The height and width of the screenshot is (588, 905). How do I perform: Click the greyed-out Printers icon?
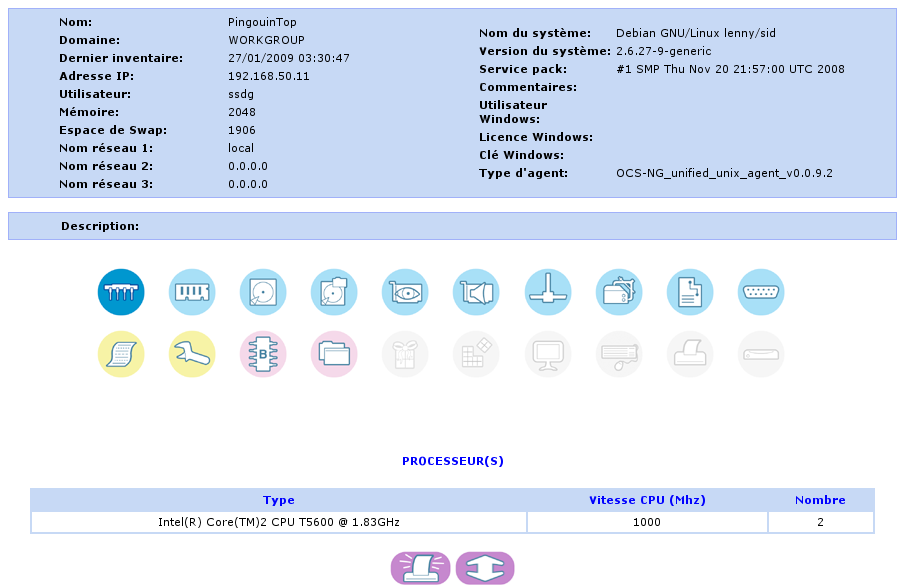(690, 354)
